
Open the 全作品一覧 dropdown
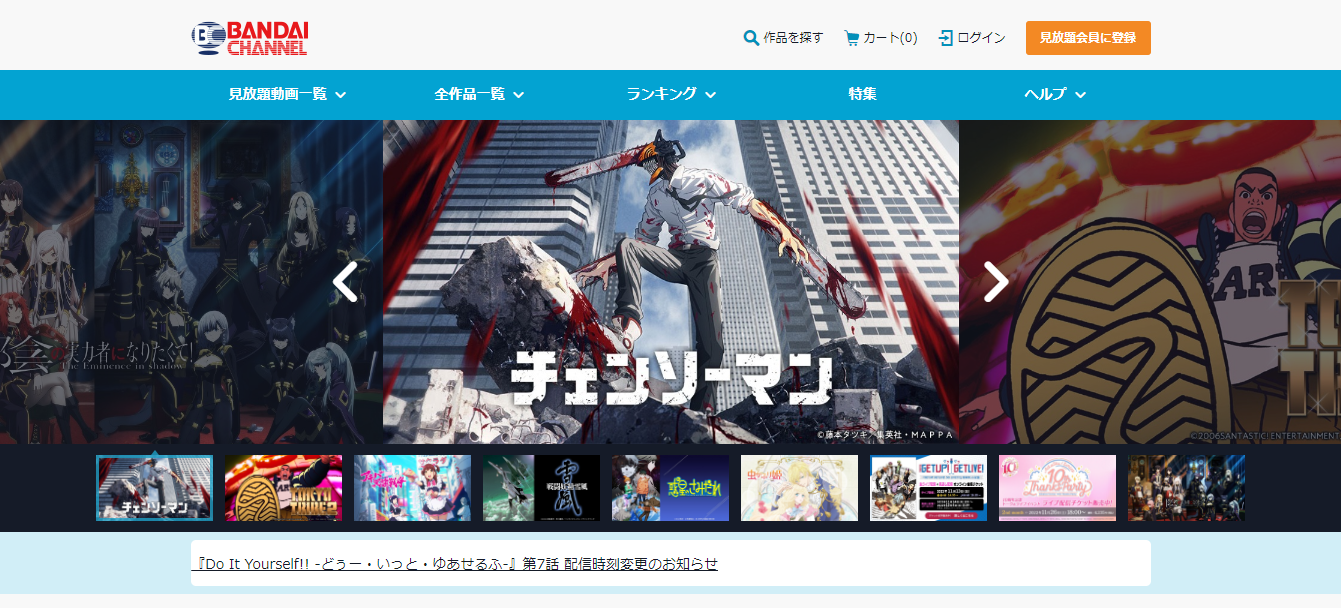pos(475,95)
